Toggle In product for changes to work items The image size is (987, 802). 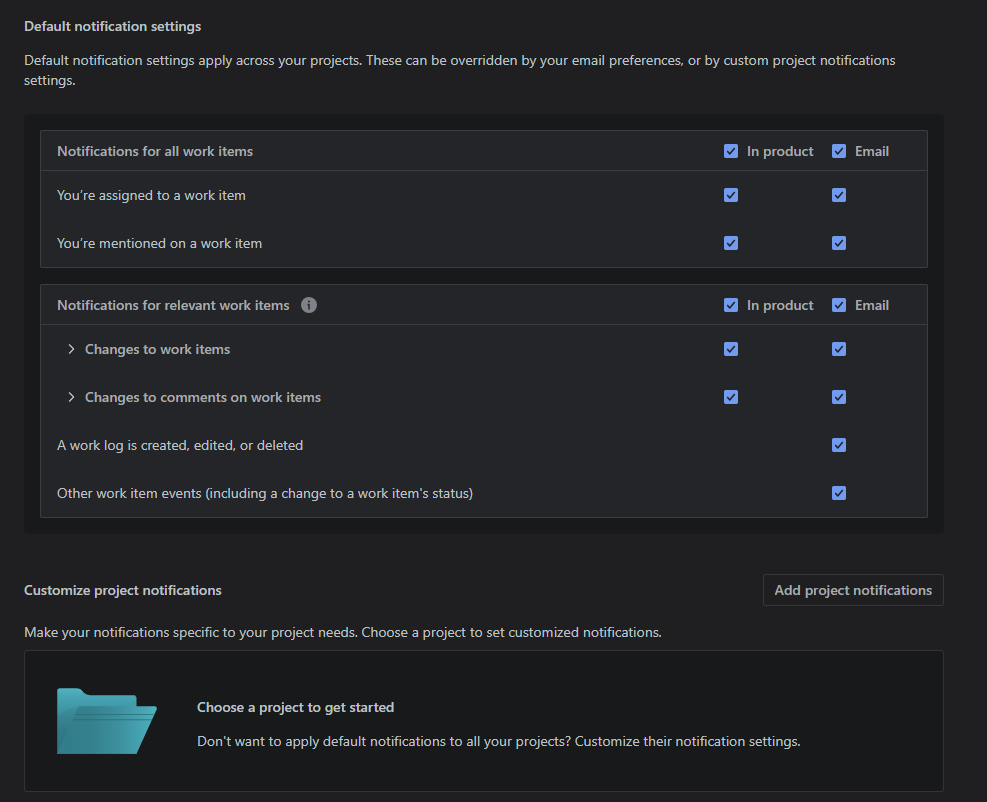(731, 349)
